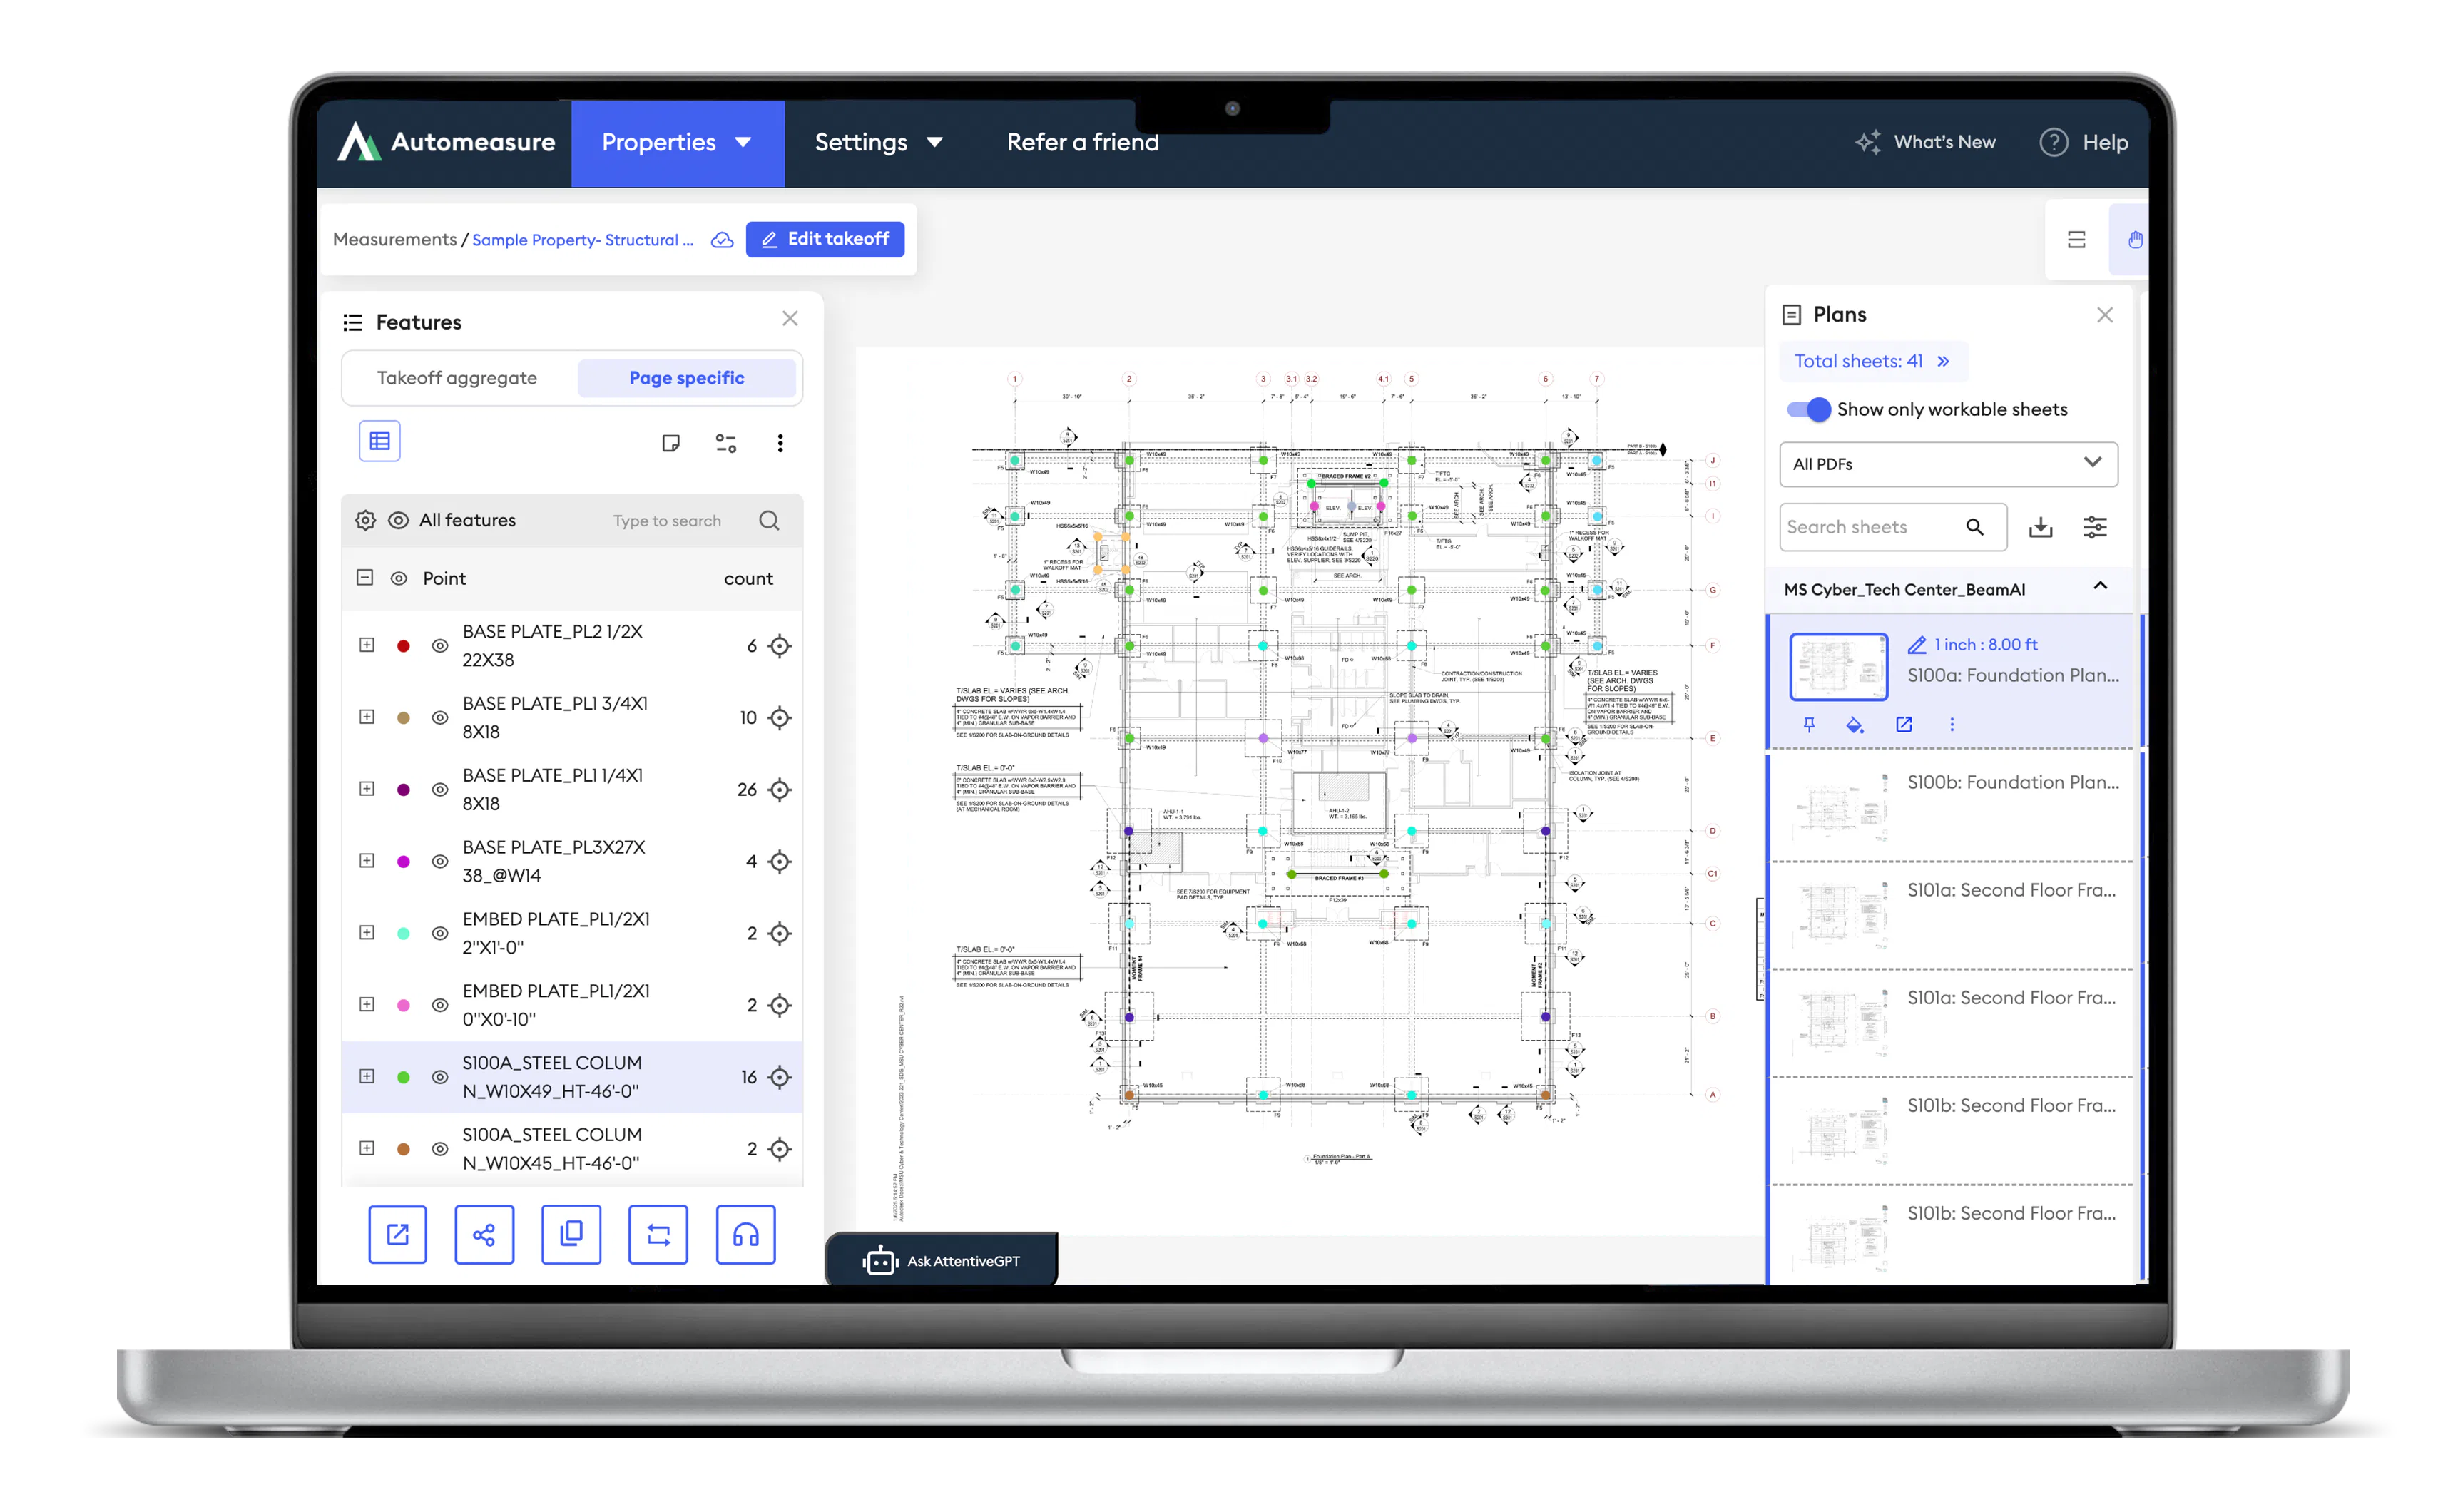This screenshot has width=2448, height=1512.
Task: Click the download icon in Plans panel
Action: pyautogui.click(x=2039, y=527)
